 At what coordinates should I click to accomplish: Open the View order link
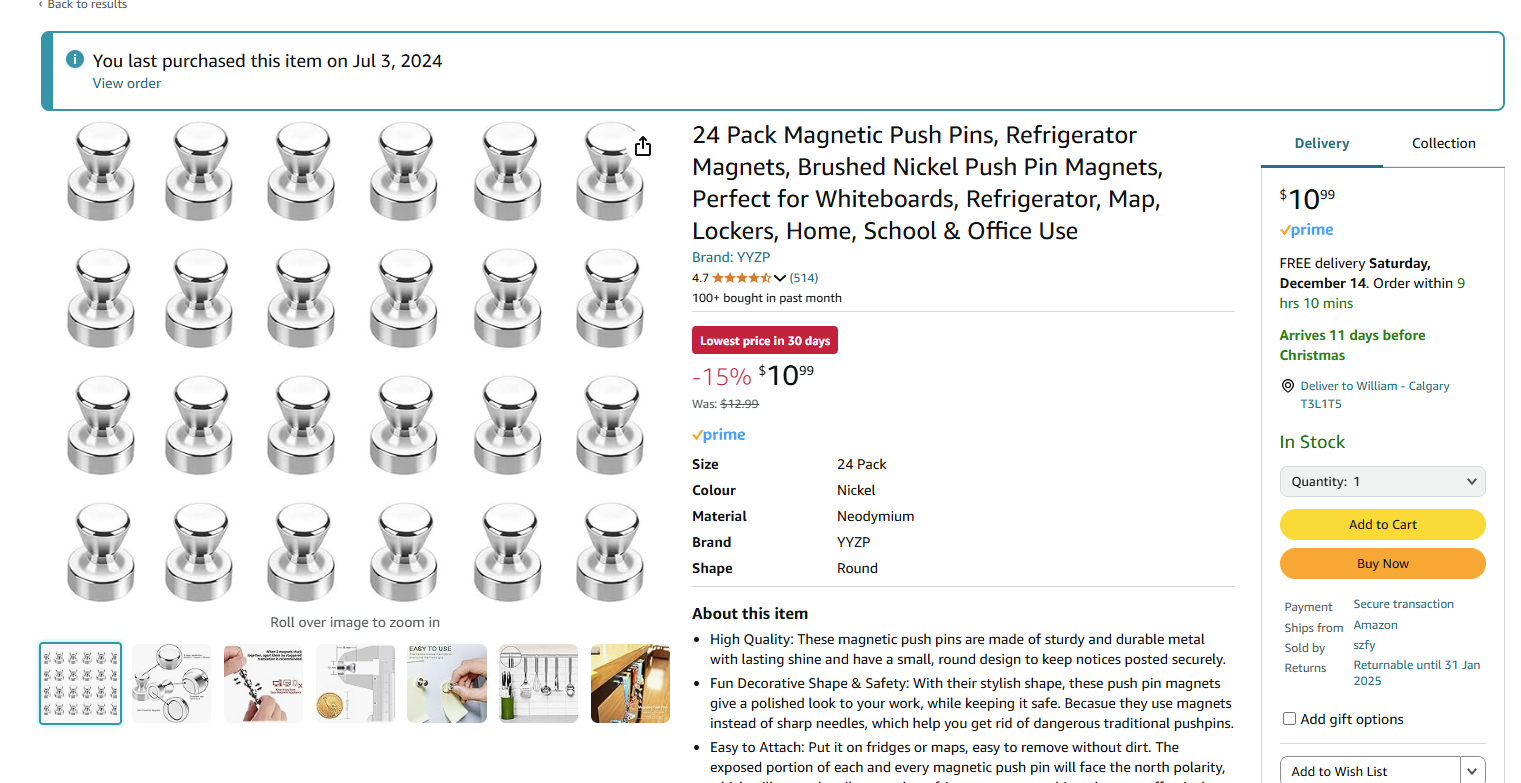126,83
